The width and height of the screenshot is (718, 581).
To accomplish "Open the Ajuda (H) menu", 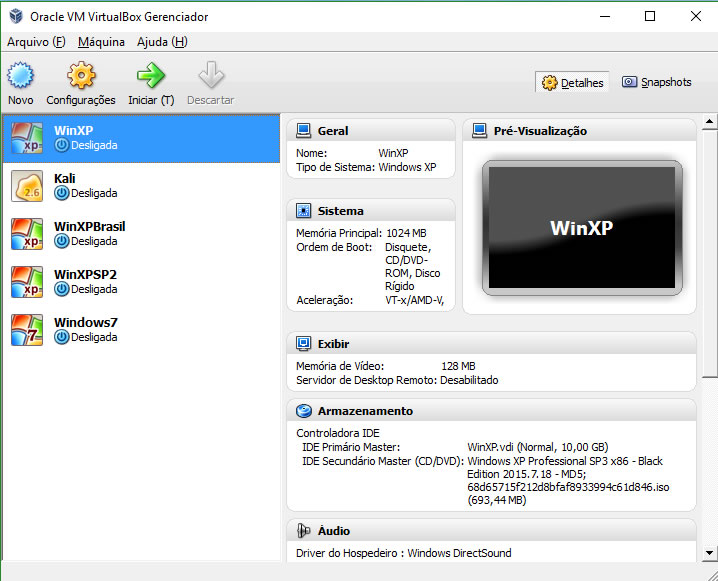I will tap(162, 42).
